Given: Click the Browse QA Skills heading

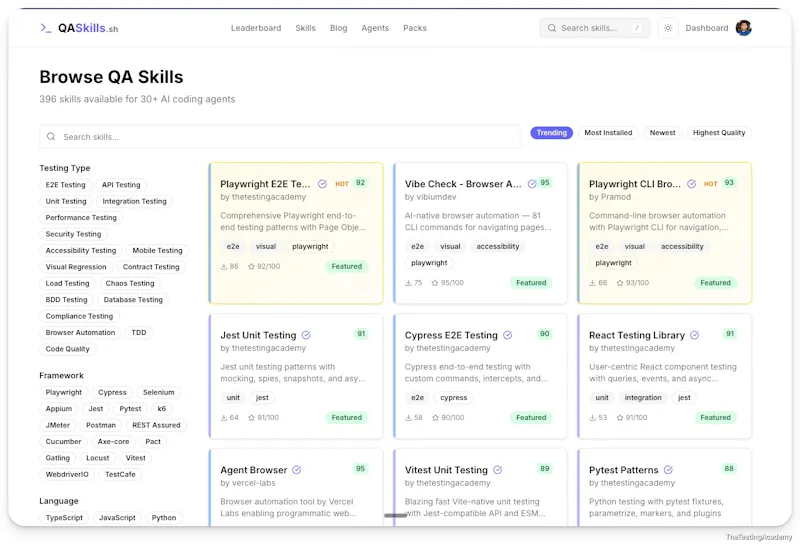Looking at the screenshot, I should 111,77.
